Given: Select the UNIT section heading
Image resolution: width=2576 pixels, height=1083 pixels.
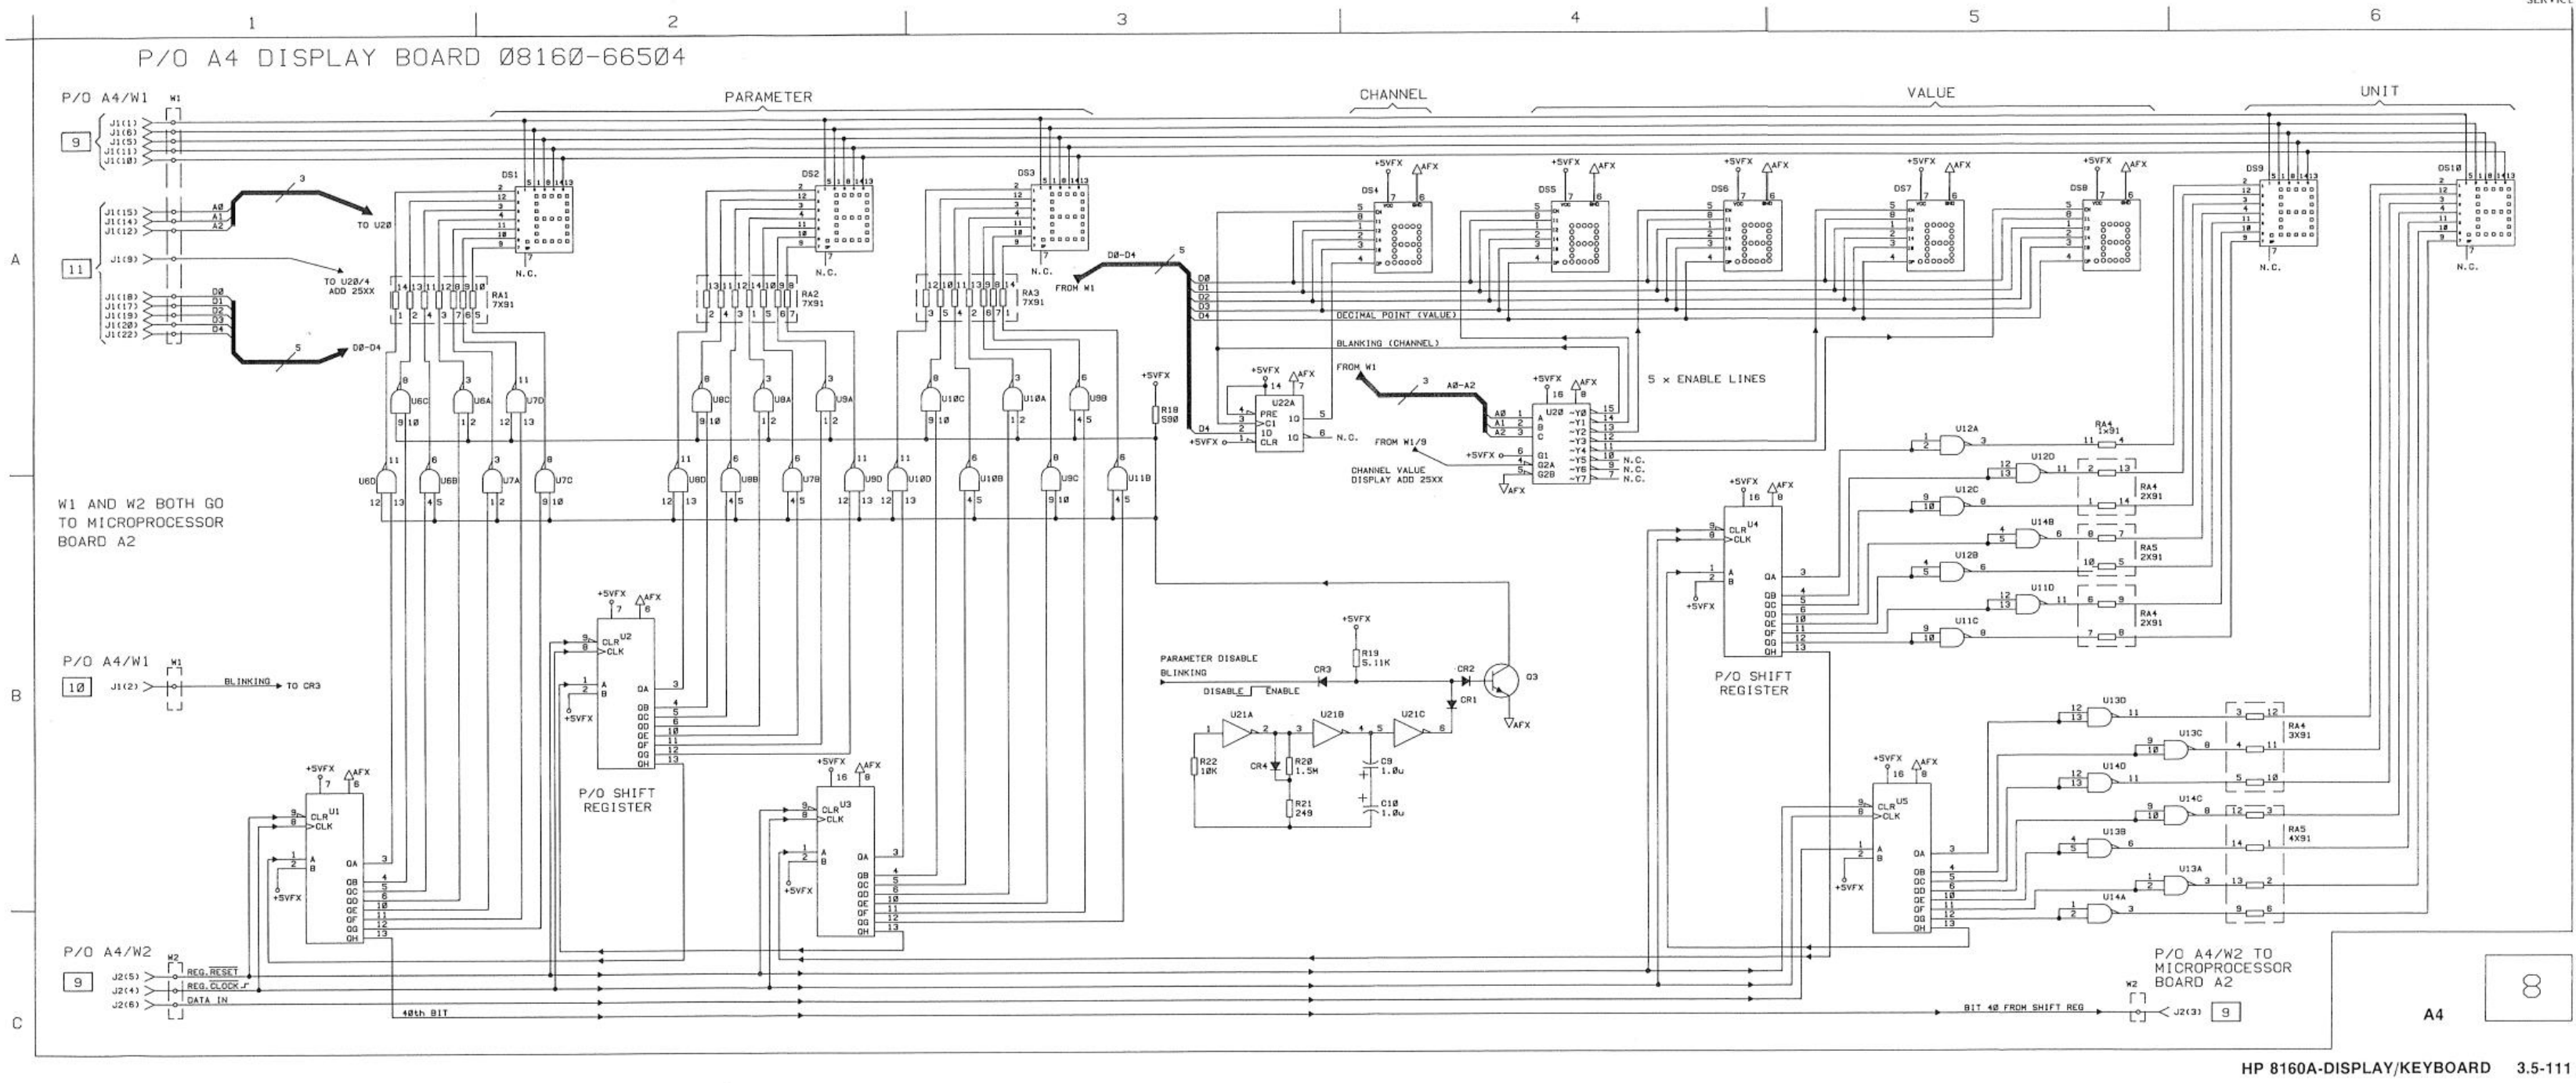Looking at the screenshot, I should (x=2379, y=91).
